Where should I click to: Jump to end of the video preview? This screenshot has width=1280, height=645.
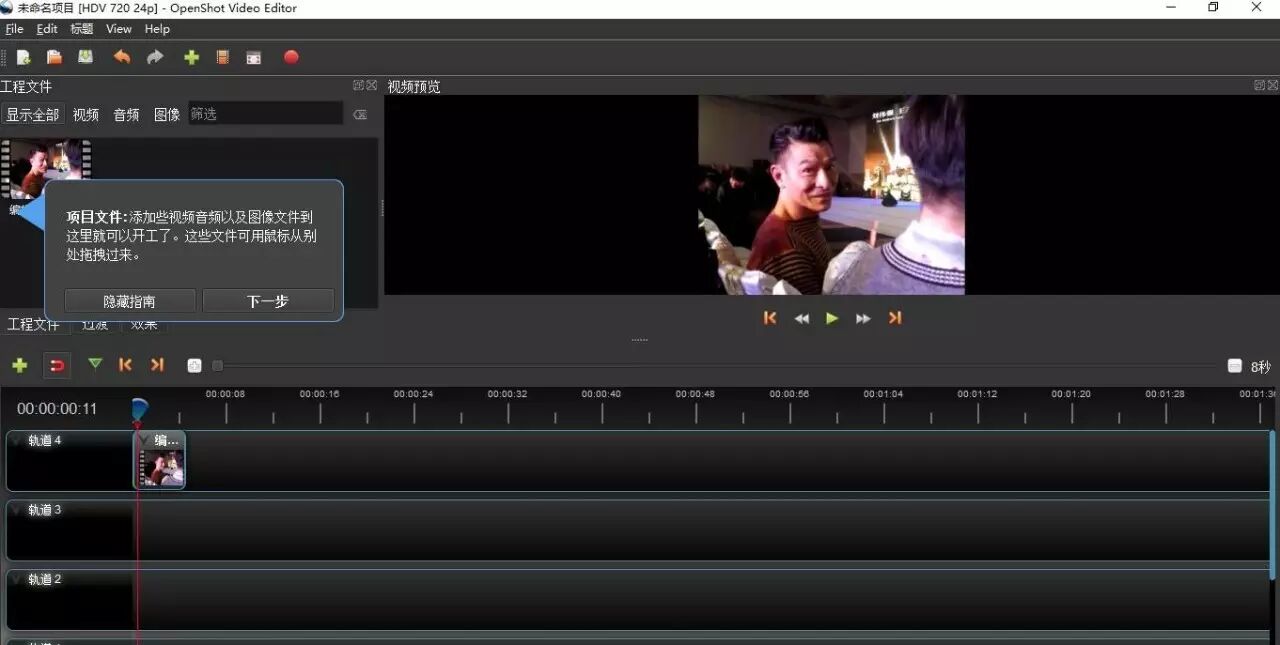tap(895, 318)
